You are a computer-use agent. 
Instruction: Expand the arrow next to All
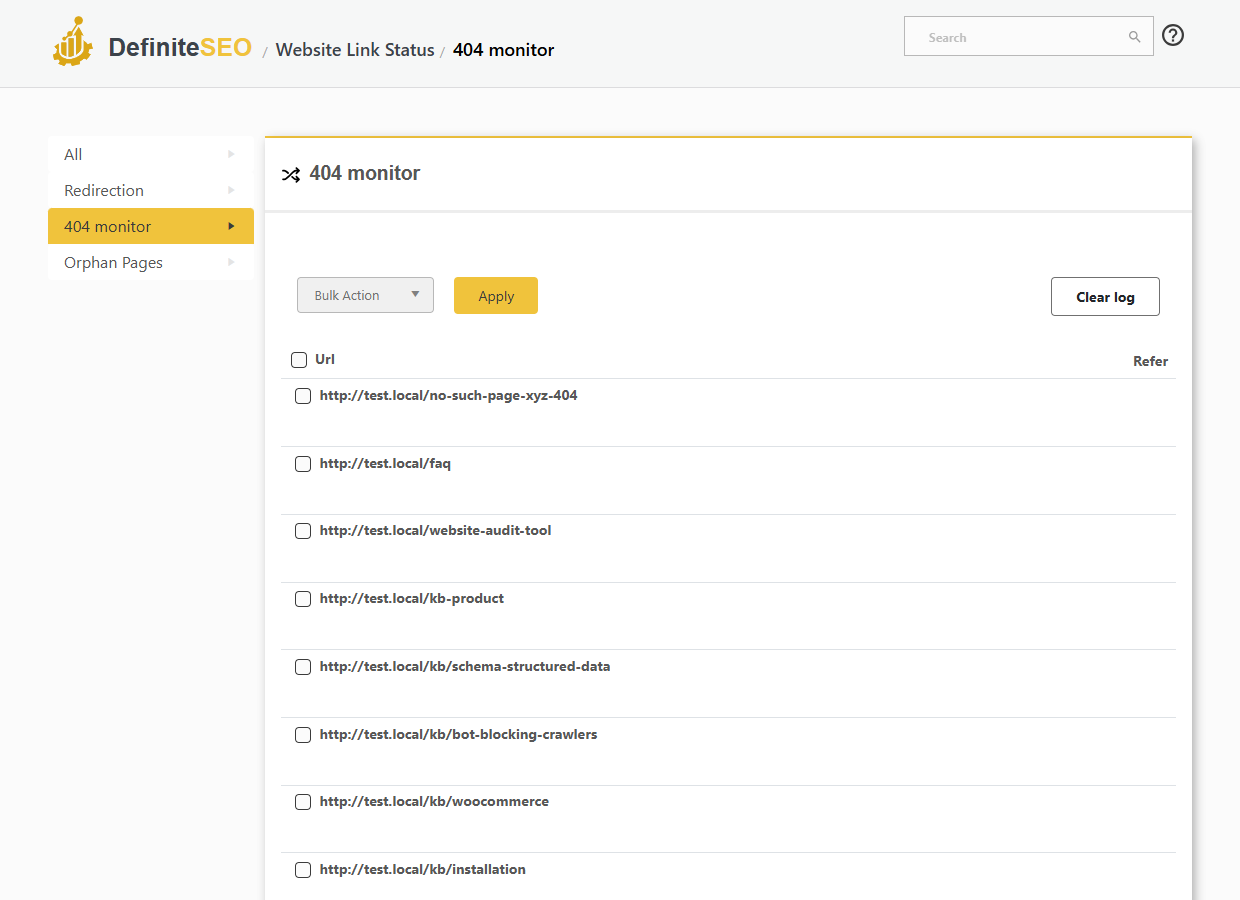[231, 154]
